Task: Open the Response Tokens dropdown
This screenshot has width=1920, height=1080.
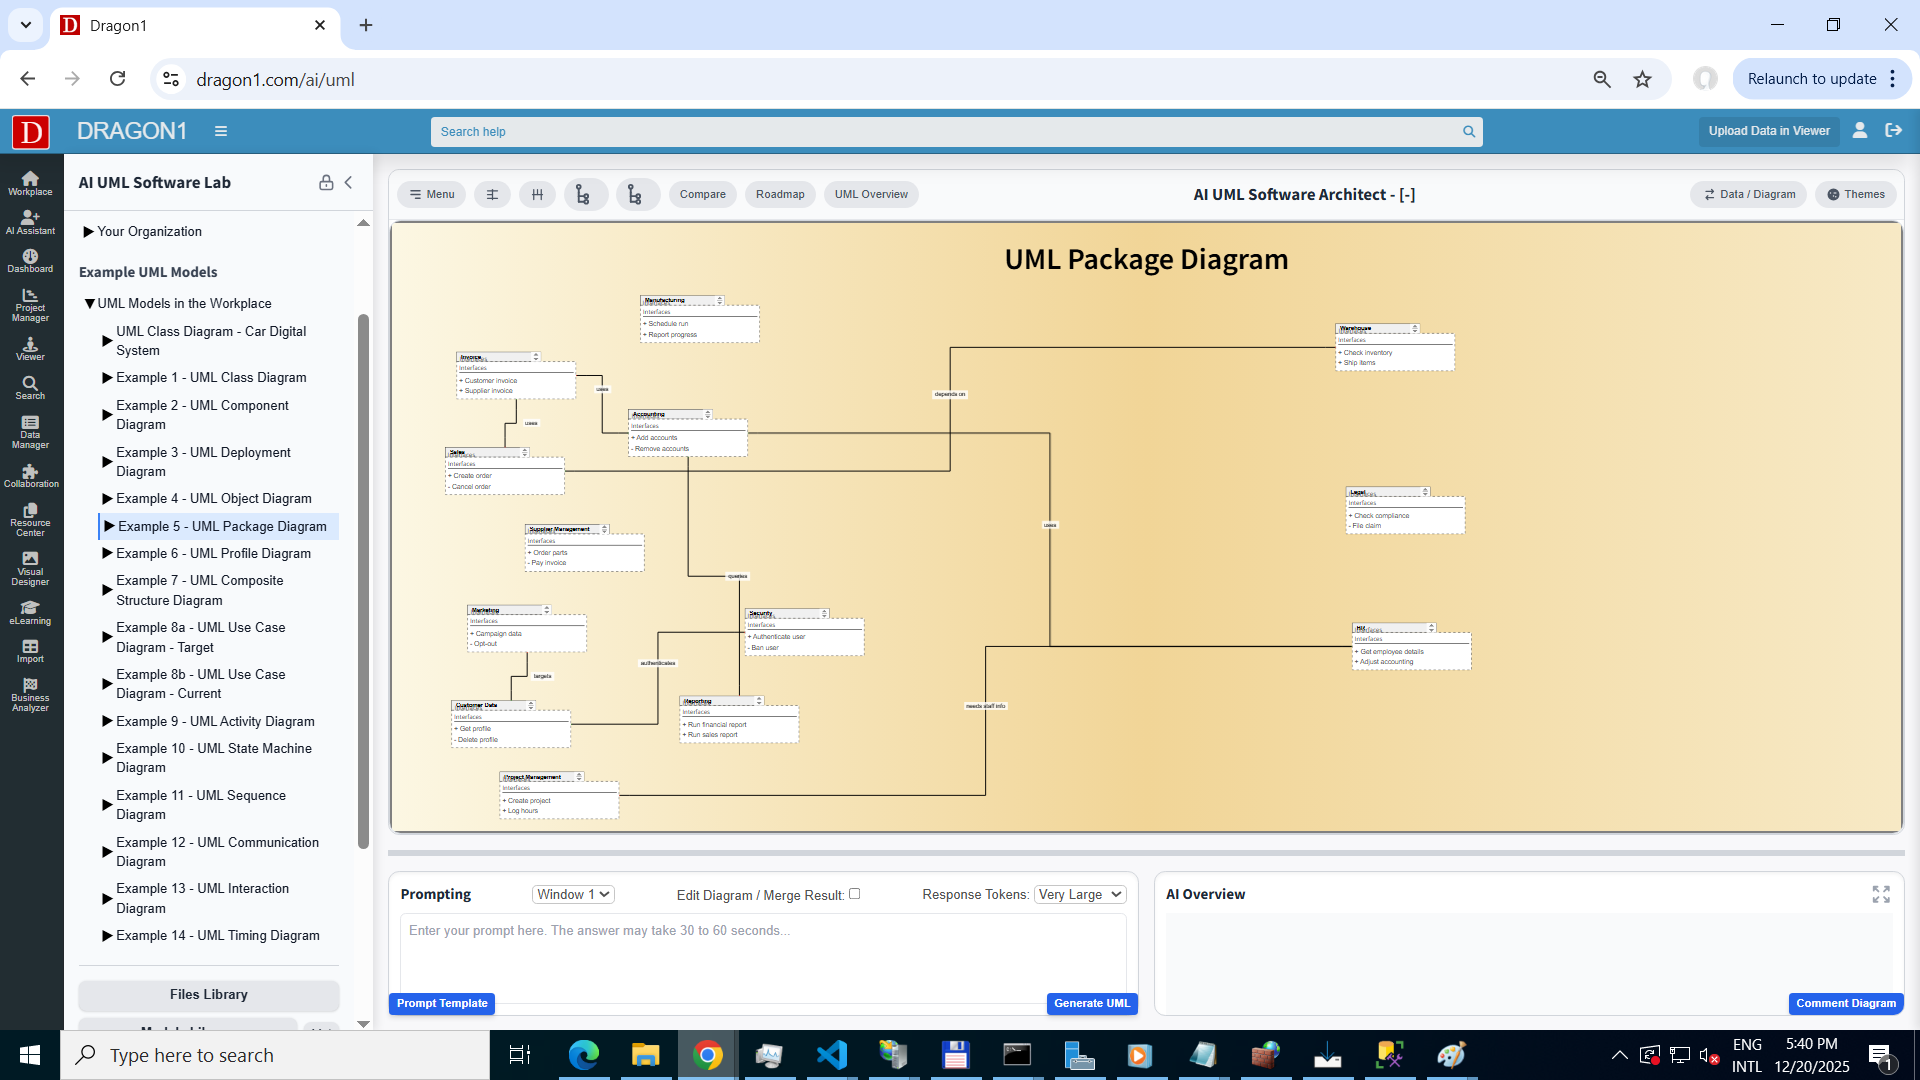Action: click(1079, 894)
